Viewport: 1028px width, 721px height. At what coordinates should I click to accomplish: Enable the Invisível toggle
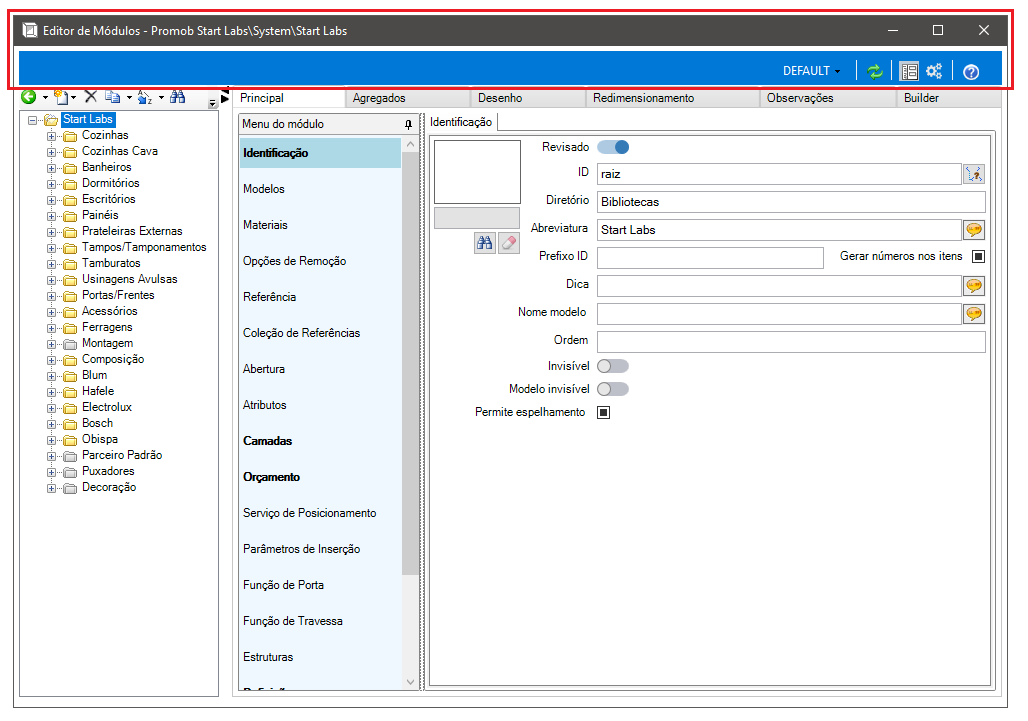[x=613, y=366]
